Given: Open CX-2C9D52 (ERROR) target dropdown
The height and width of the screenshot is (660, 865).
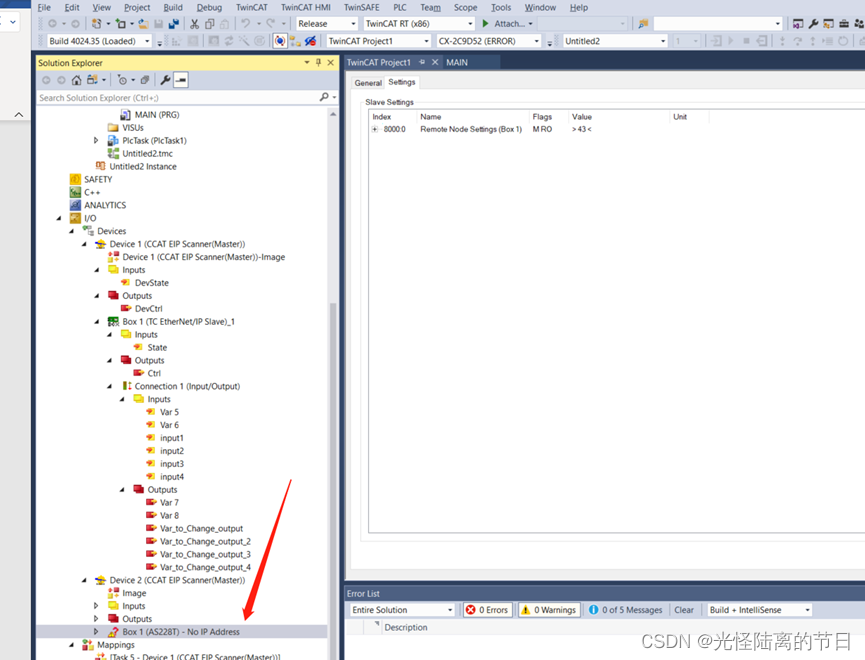Looking at the screenshot, I should 536,41.
